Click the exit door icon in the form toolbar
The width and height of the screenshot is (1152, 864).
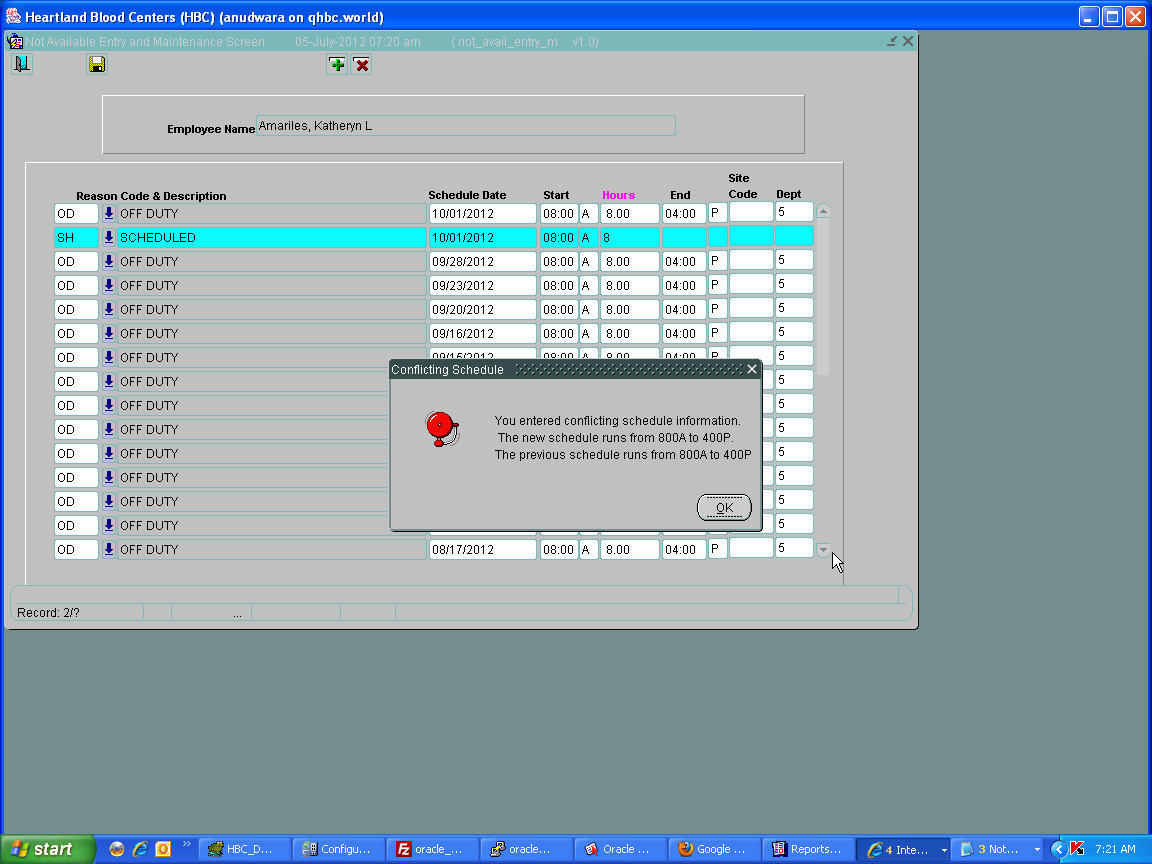22,64
